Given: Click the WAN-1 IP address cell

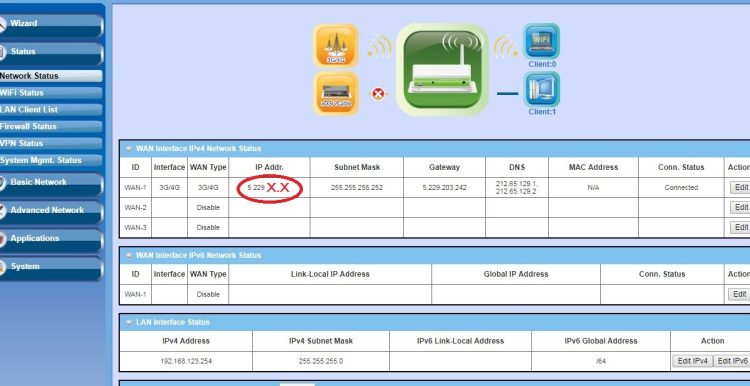Looking at the screenshot, I should click(269, 188).
